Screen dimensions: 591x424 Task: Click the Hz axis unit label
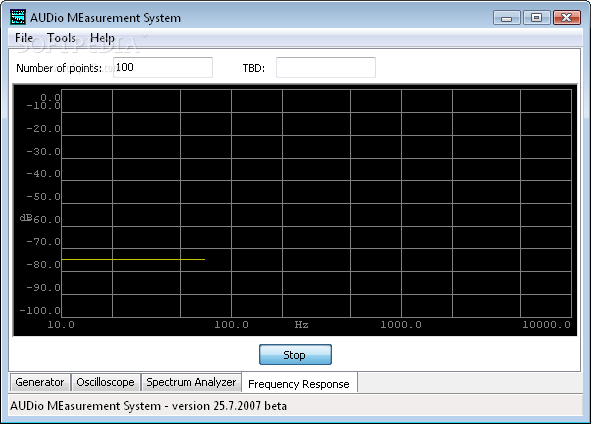[302, 325]
